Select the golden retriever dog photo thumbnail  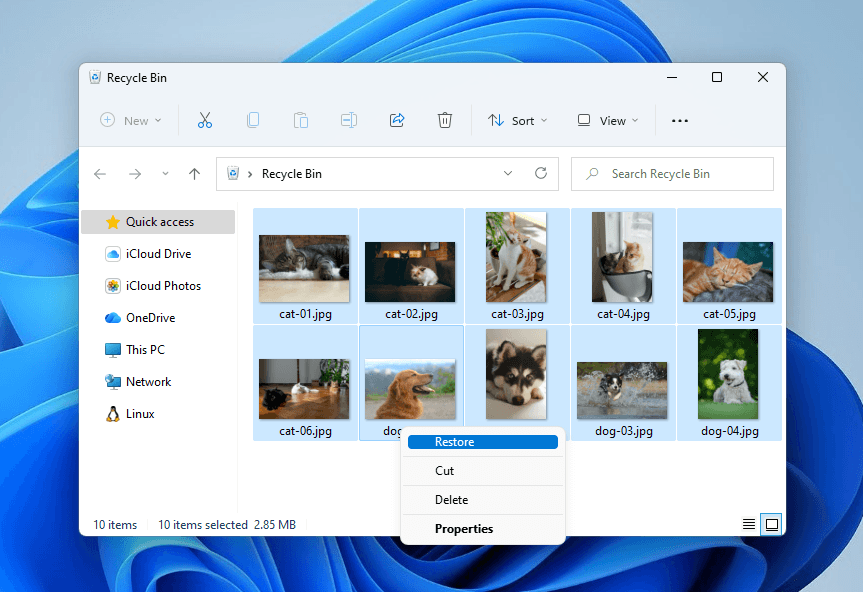coord(410,389)
